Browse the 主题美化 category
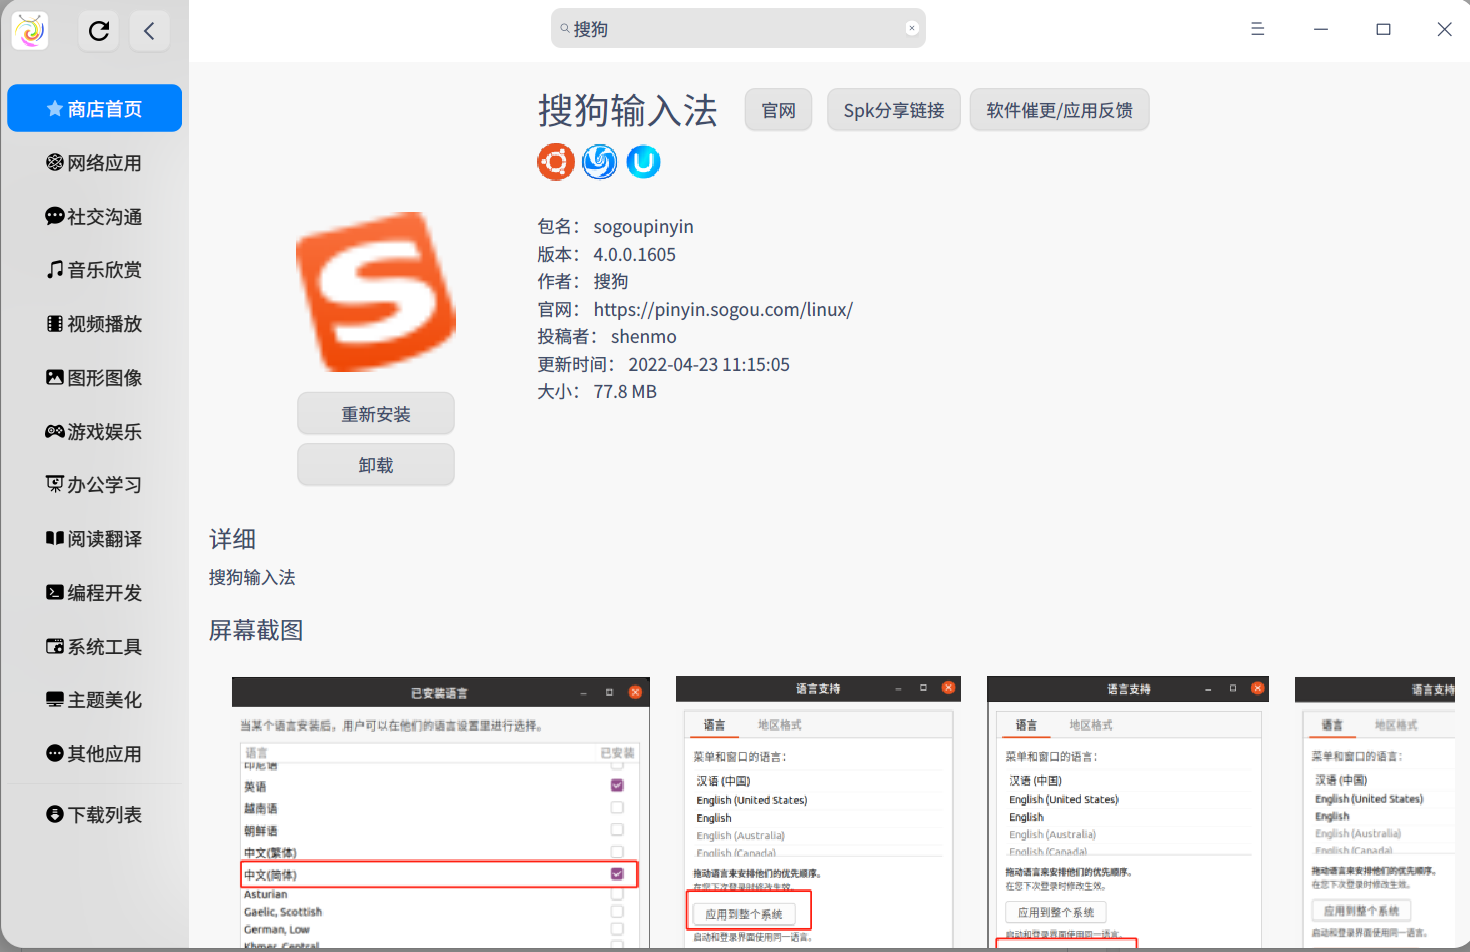The image size is (1470, 952). point(95,699)
